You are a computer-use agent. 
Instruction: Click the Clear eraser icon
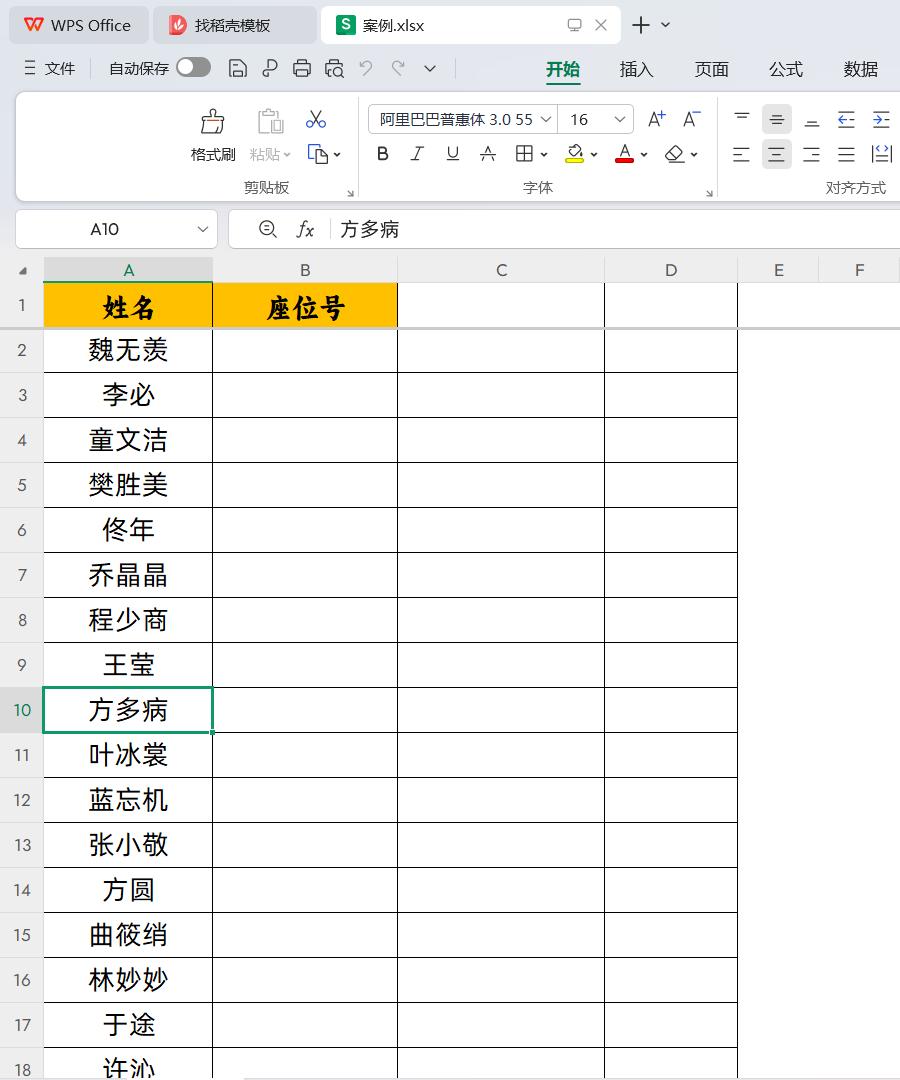(675, 154)
